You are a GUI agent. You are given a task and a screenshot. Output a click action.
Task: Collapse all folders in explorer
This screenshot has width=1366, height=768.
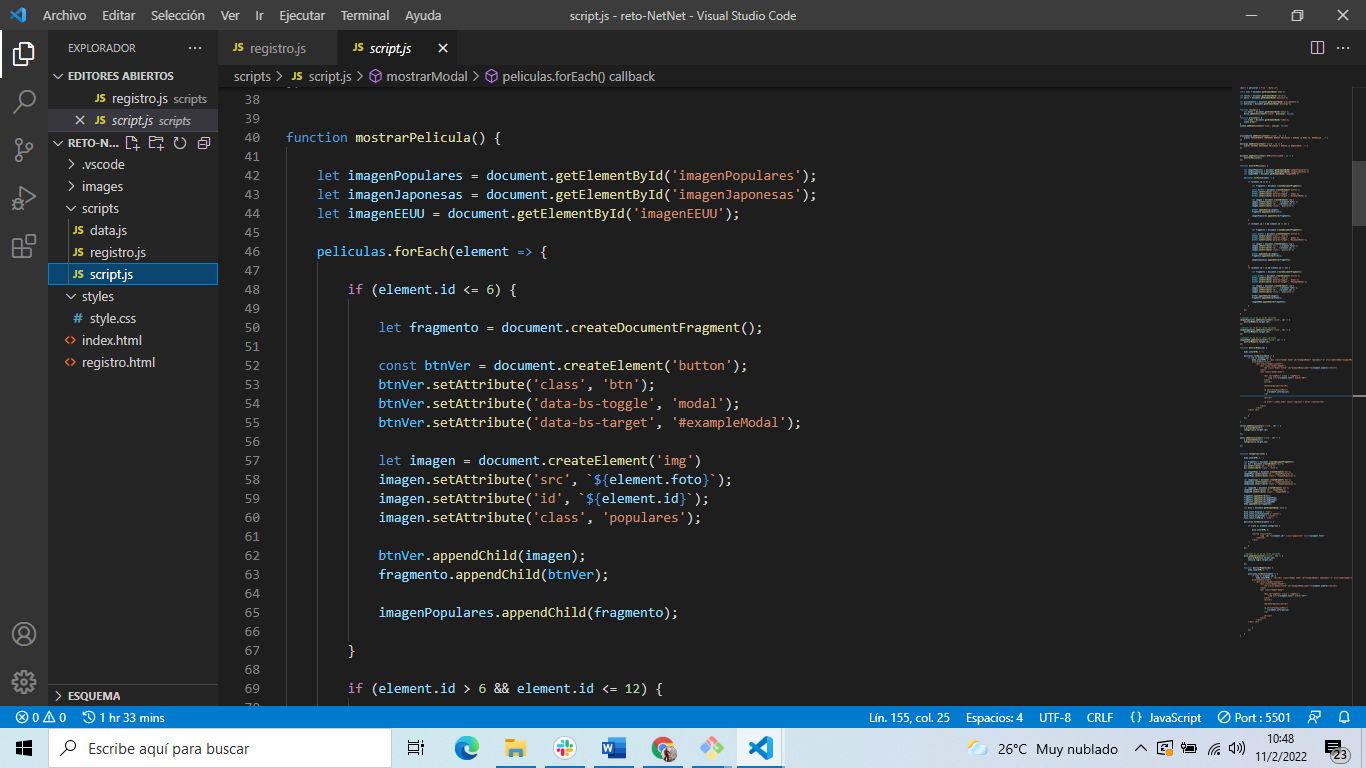click(204, 143)
